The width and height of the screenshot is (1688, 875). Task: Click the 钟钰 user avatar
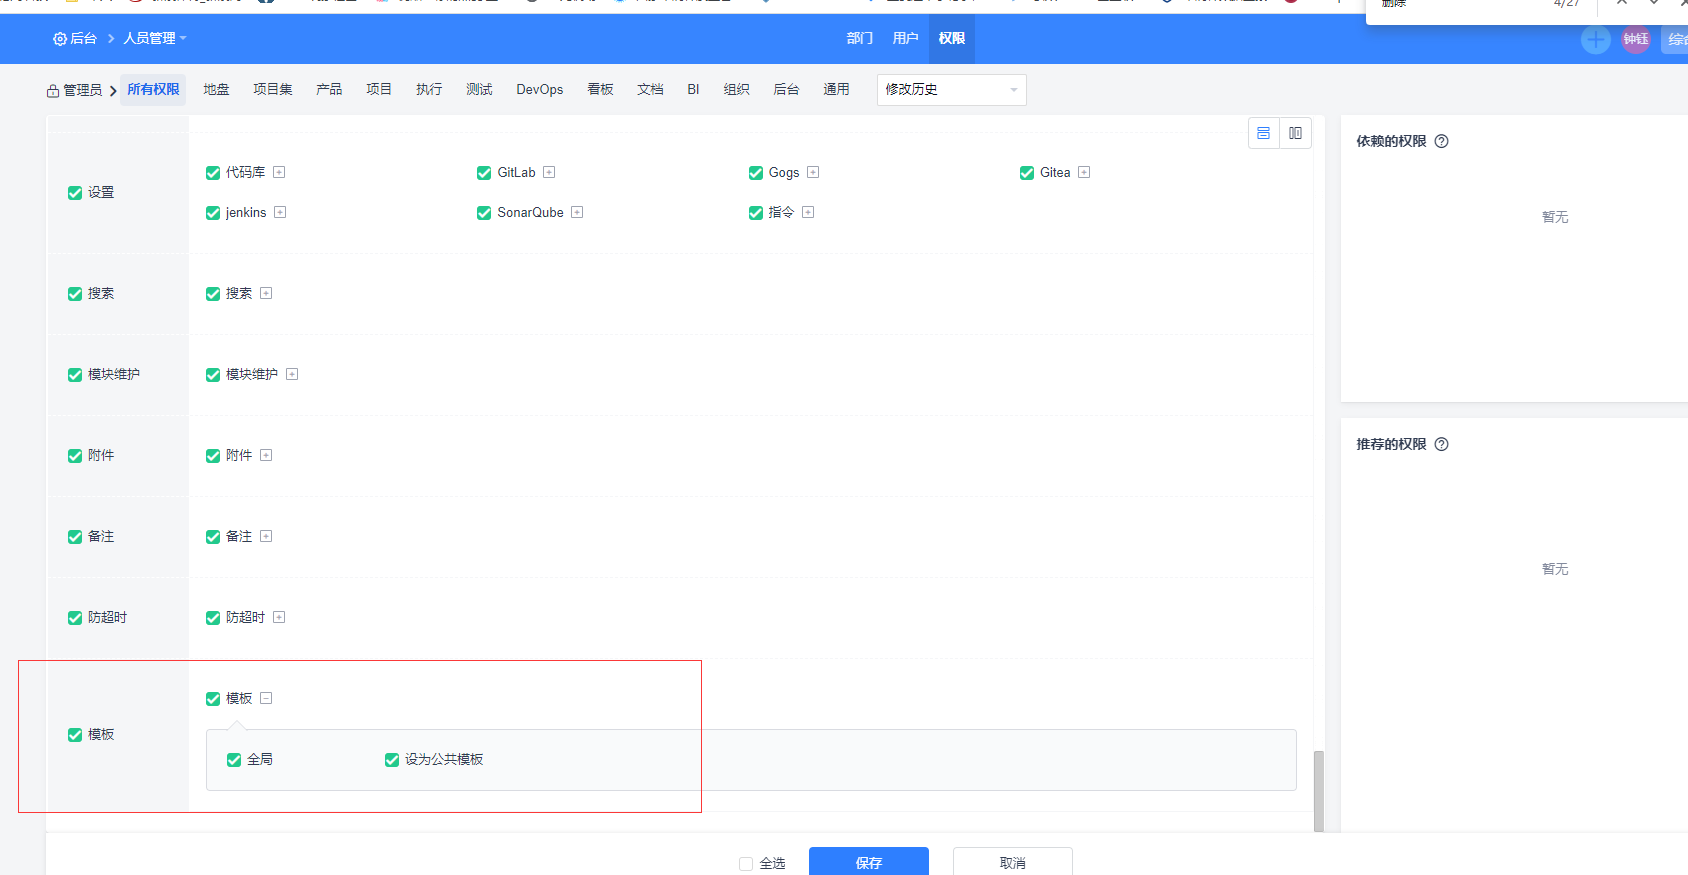click(1636, 39)
